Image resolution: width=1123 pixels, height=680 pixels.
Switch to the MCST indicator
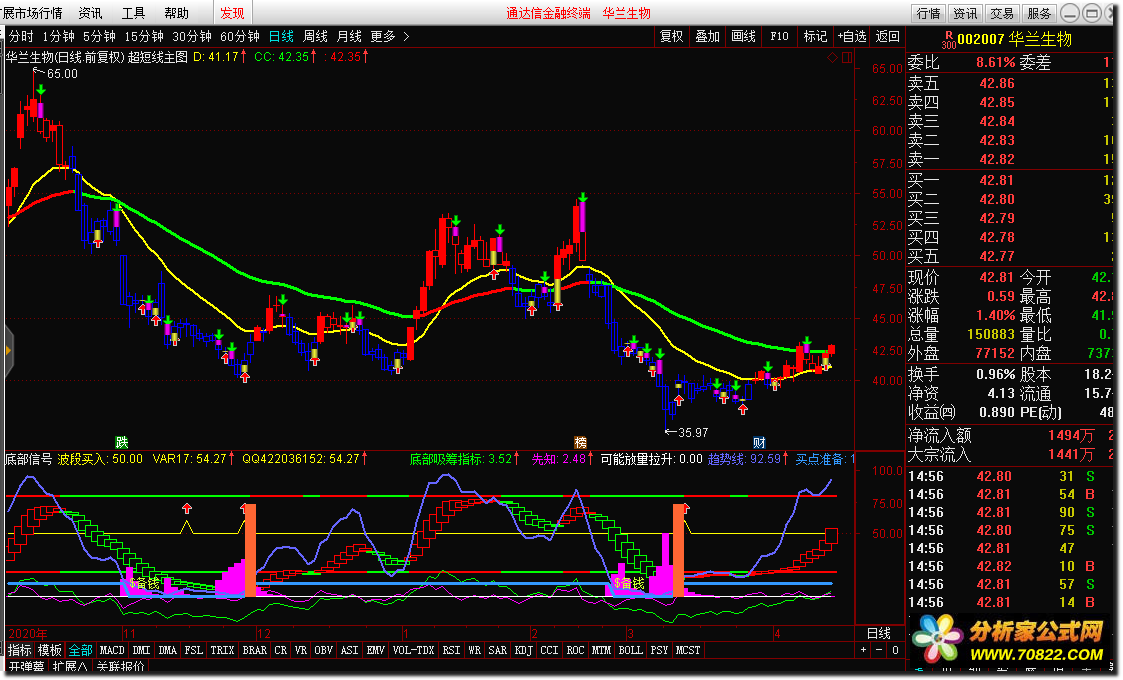[x=688, y=650]
